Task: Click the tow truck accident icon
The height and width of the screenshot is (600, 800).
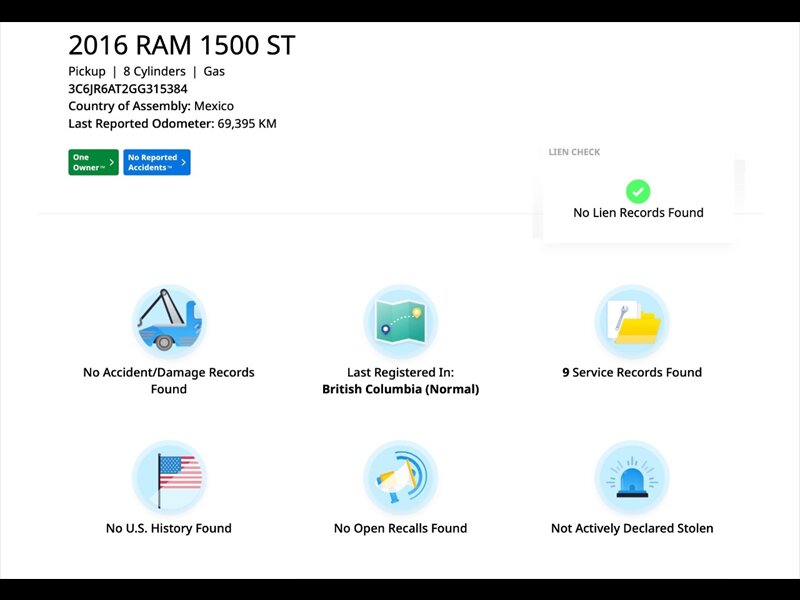Action: (168, 322)
